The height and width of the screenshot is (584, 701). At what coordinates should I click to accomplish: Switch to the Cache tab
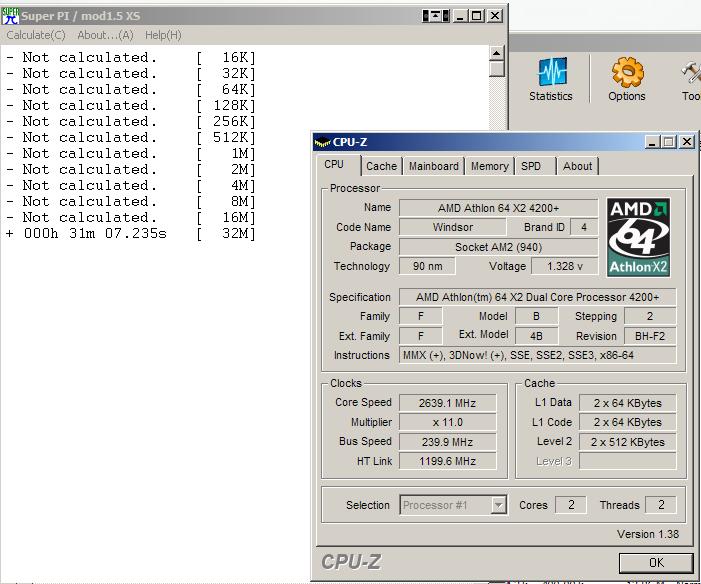381,166
